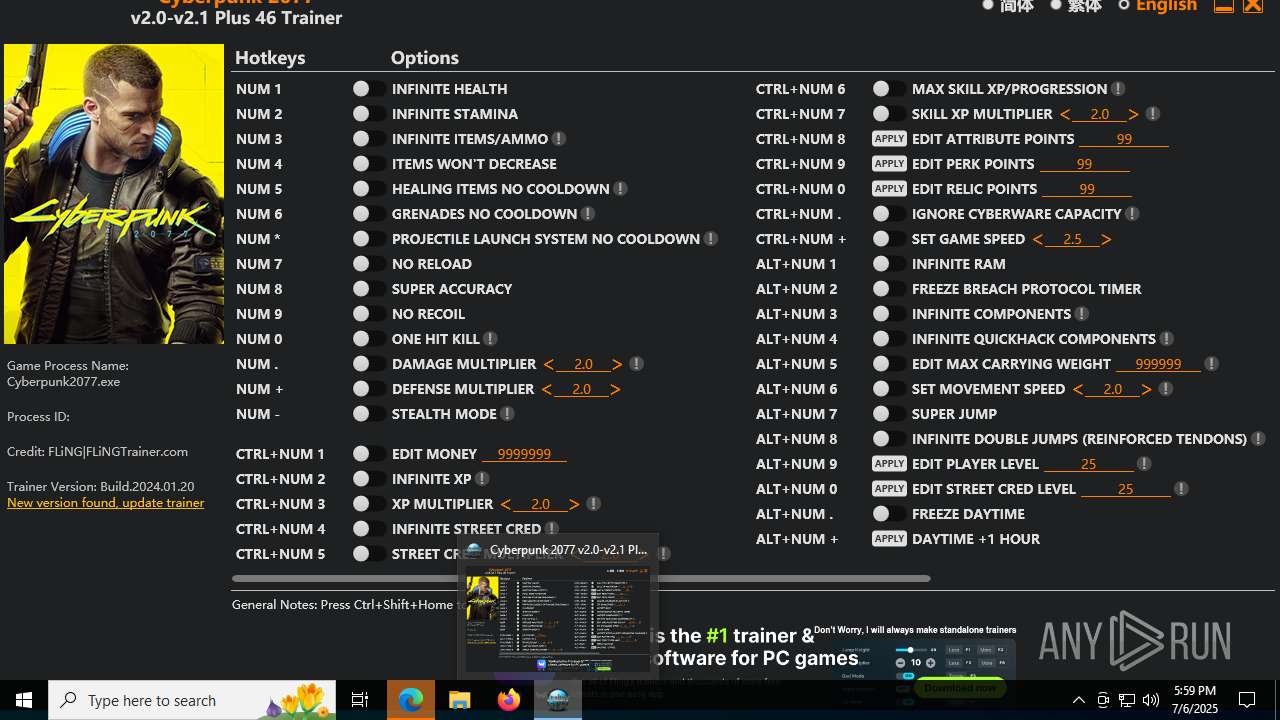The height and width of the screenshot is (720, 1280).
Task: Open the Task View taskbar button
Action: (x=360, y=700)
